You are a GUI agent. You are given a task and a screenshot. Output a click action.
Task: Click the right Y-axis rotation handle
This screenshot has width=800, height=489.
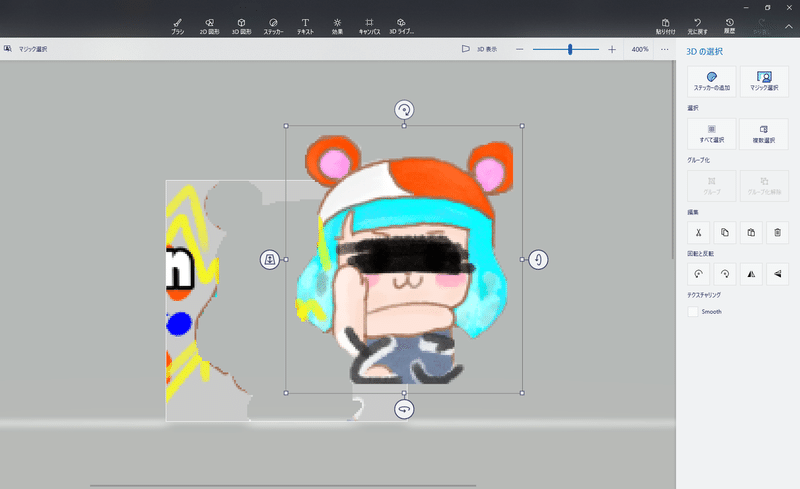point(538,259)
